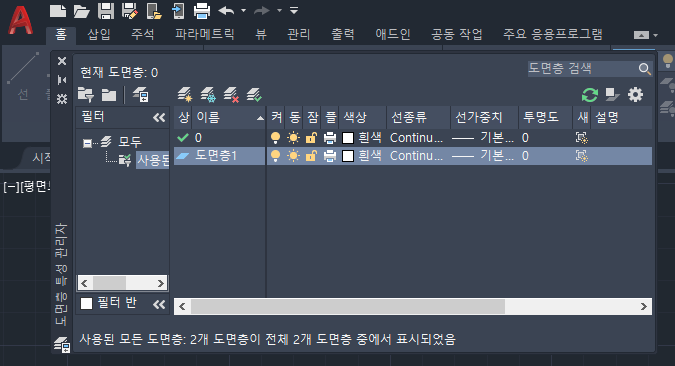Click the 색상 column header
The width and height of the screenshot is (675, 366).
click(362, 118)
